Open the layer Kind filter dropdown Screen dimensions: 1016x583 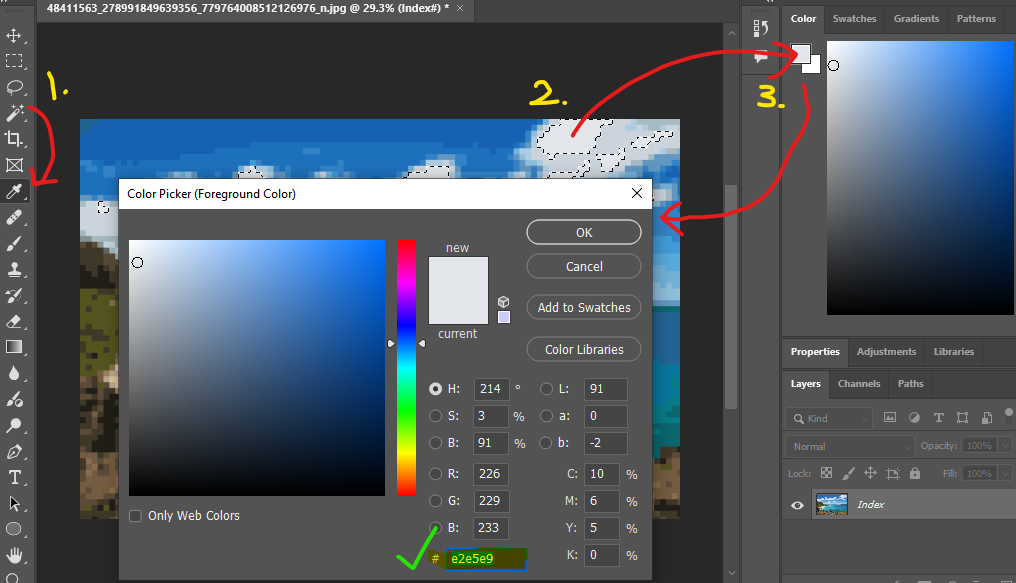[x=828, y=418]
